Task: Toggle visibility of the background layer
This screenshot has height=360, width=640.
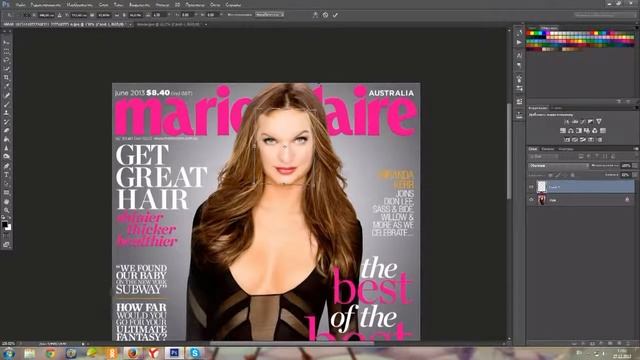Action: [531, 200]
